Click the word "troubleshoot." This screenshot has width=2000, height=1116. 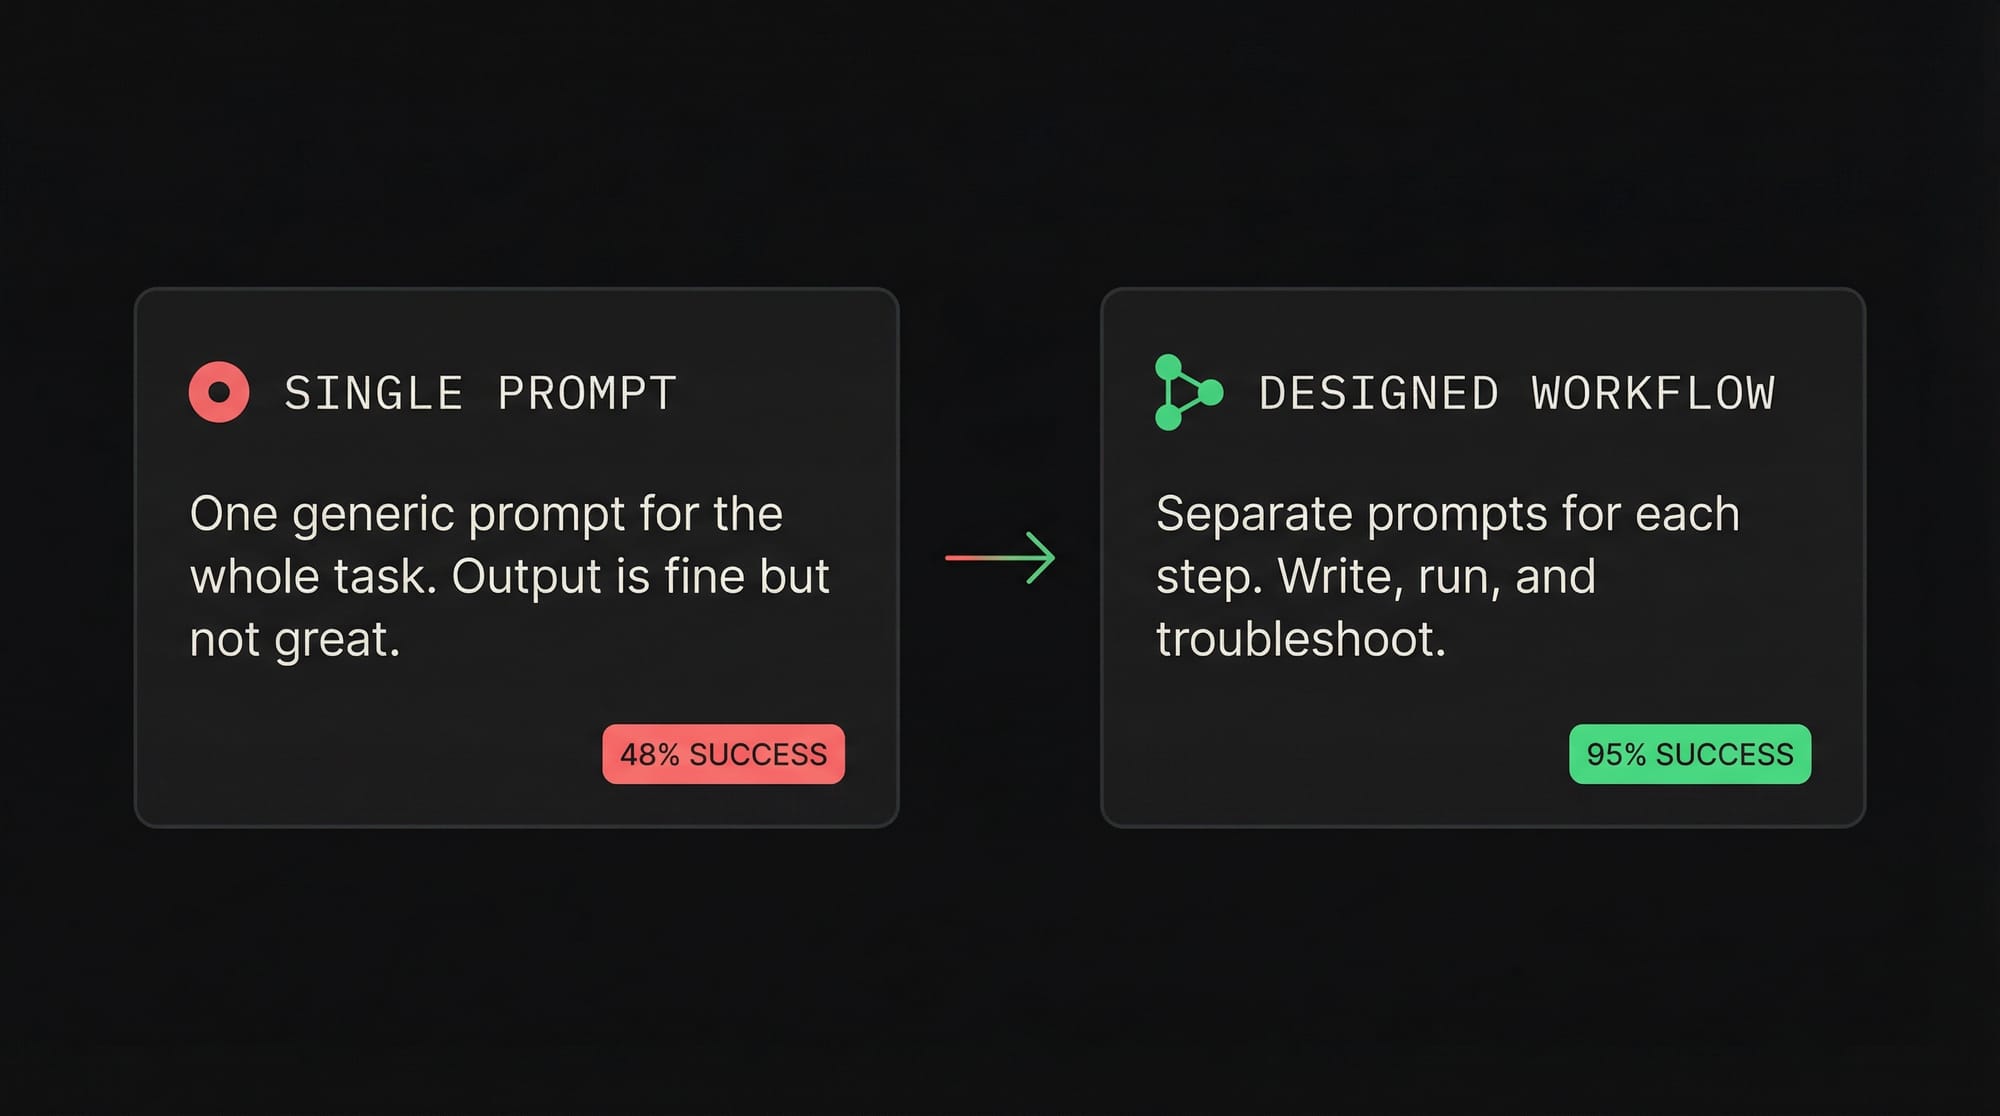(x=1301, y=640)
